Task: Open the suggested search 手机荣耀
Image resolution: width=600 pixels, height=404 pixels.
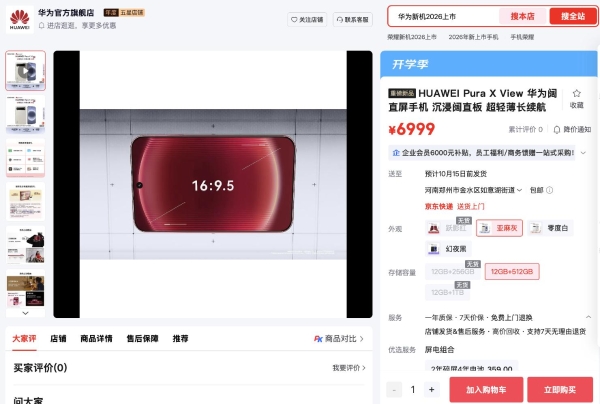Action: pos(522,37)
